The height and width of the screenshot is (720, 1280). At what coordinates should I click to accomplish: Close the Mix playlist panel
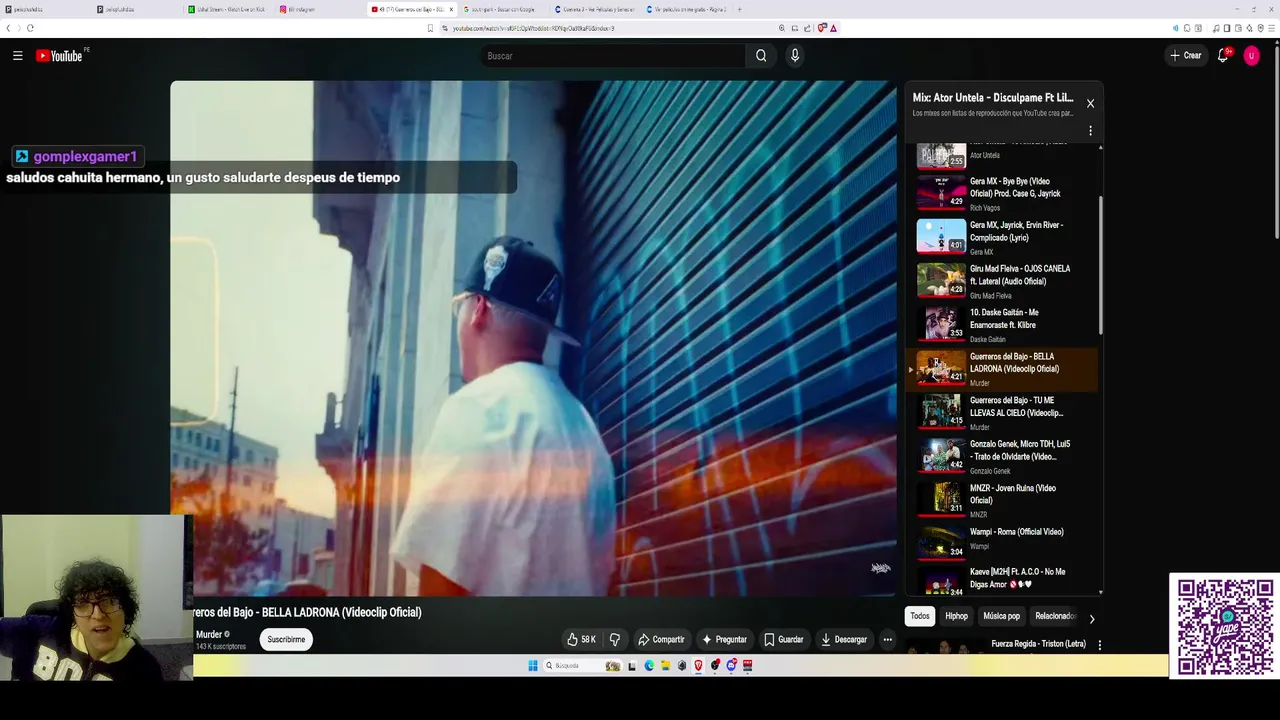[1090, 103]
